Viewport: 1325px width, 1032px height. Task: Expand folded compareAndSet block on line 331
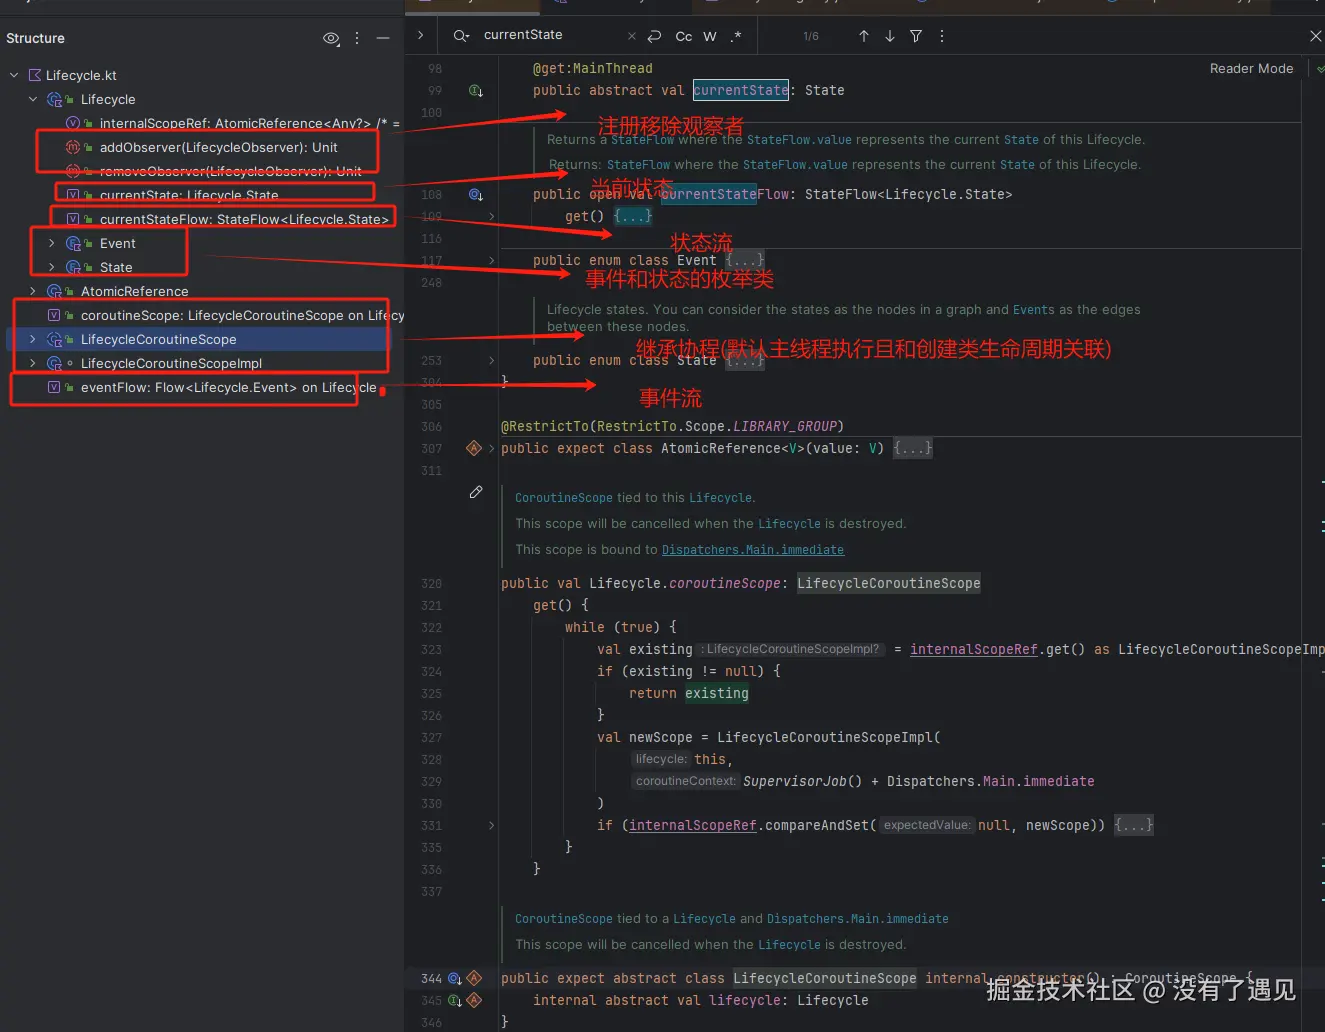(x=1134, y=825)
